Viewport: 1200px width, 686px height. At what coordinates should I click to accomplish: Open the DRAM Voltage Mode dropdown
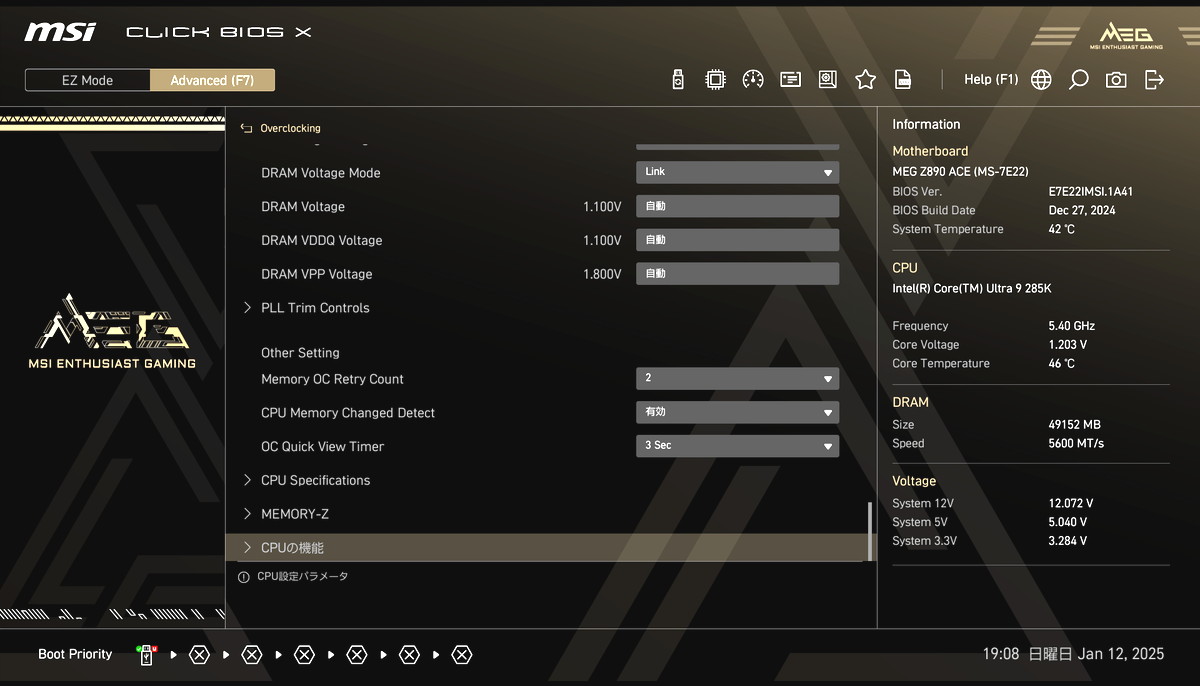click(738, 172)
